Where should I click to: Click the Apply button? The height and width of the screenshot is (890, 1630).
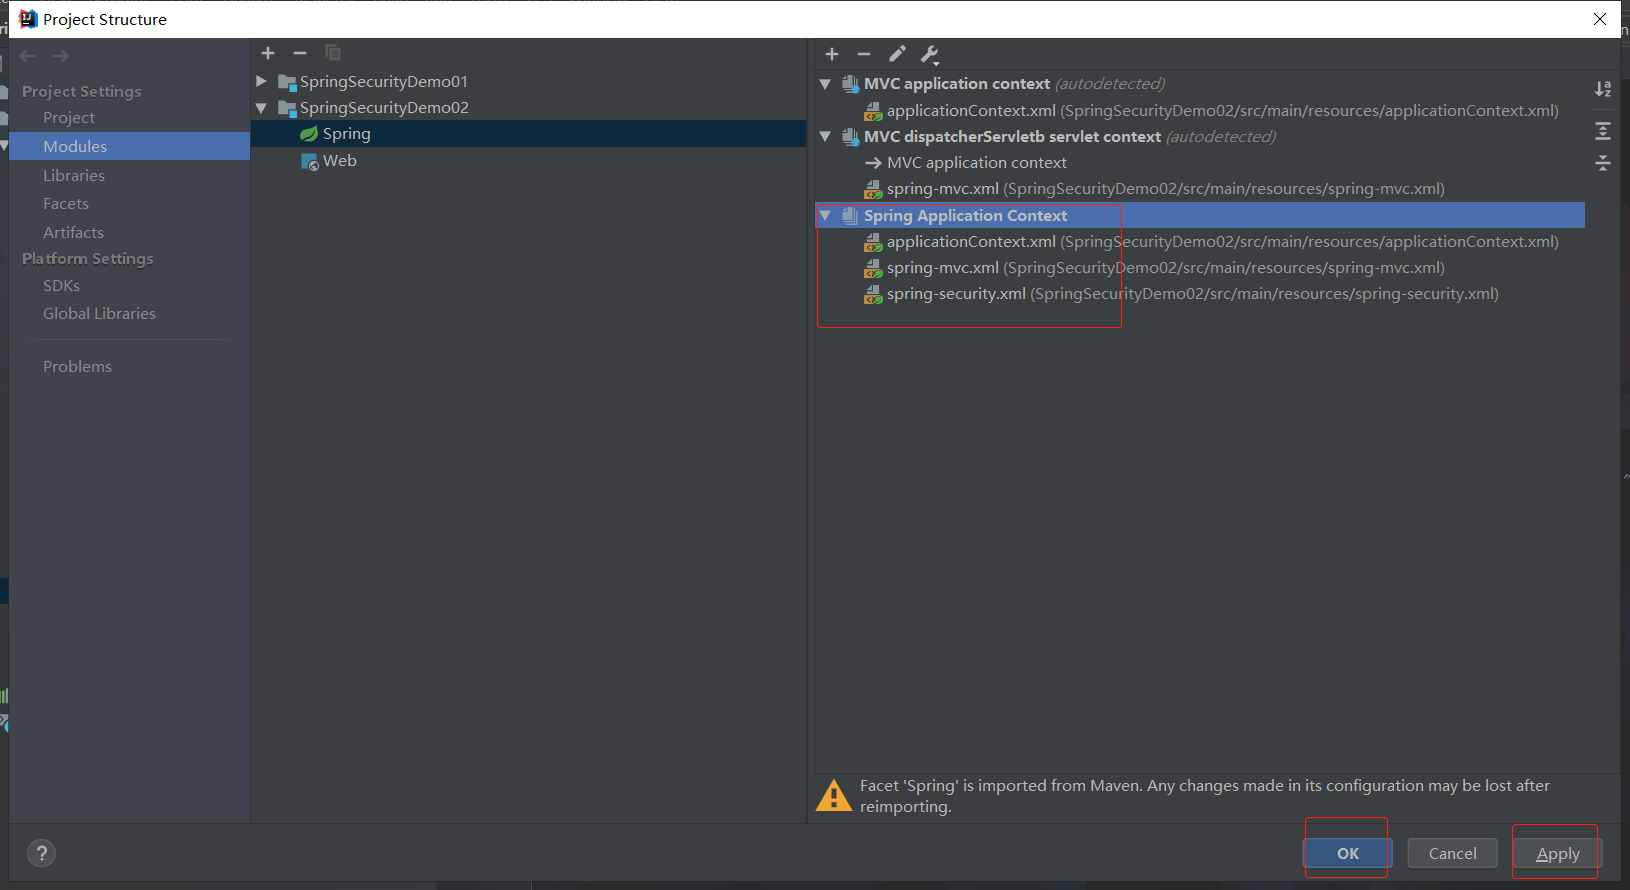(x=1558, y=853)
